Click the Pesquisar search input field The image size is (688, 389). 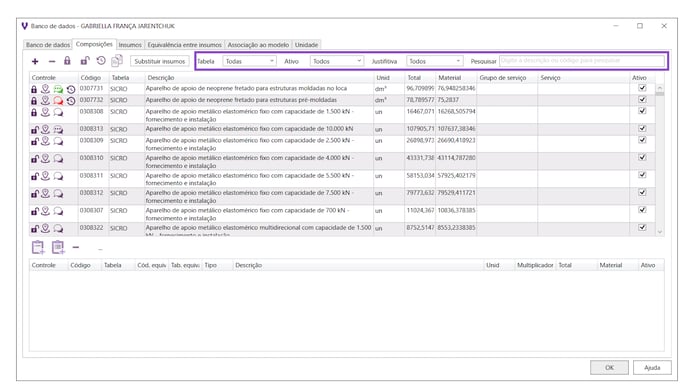pos(582,61)
